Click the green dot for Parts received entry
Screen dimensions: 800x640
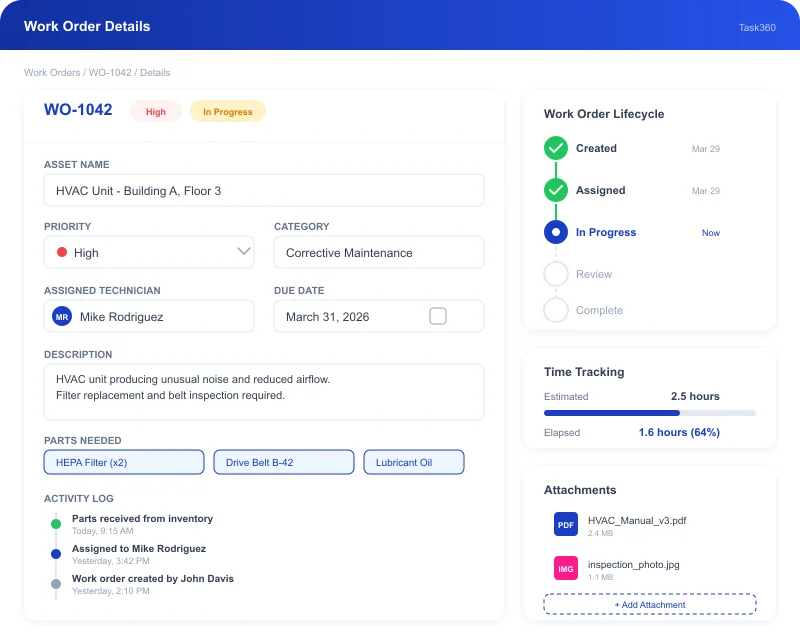click(56, 523)
